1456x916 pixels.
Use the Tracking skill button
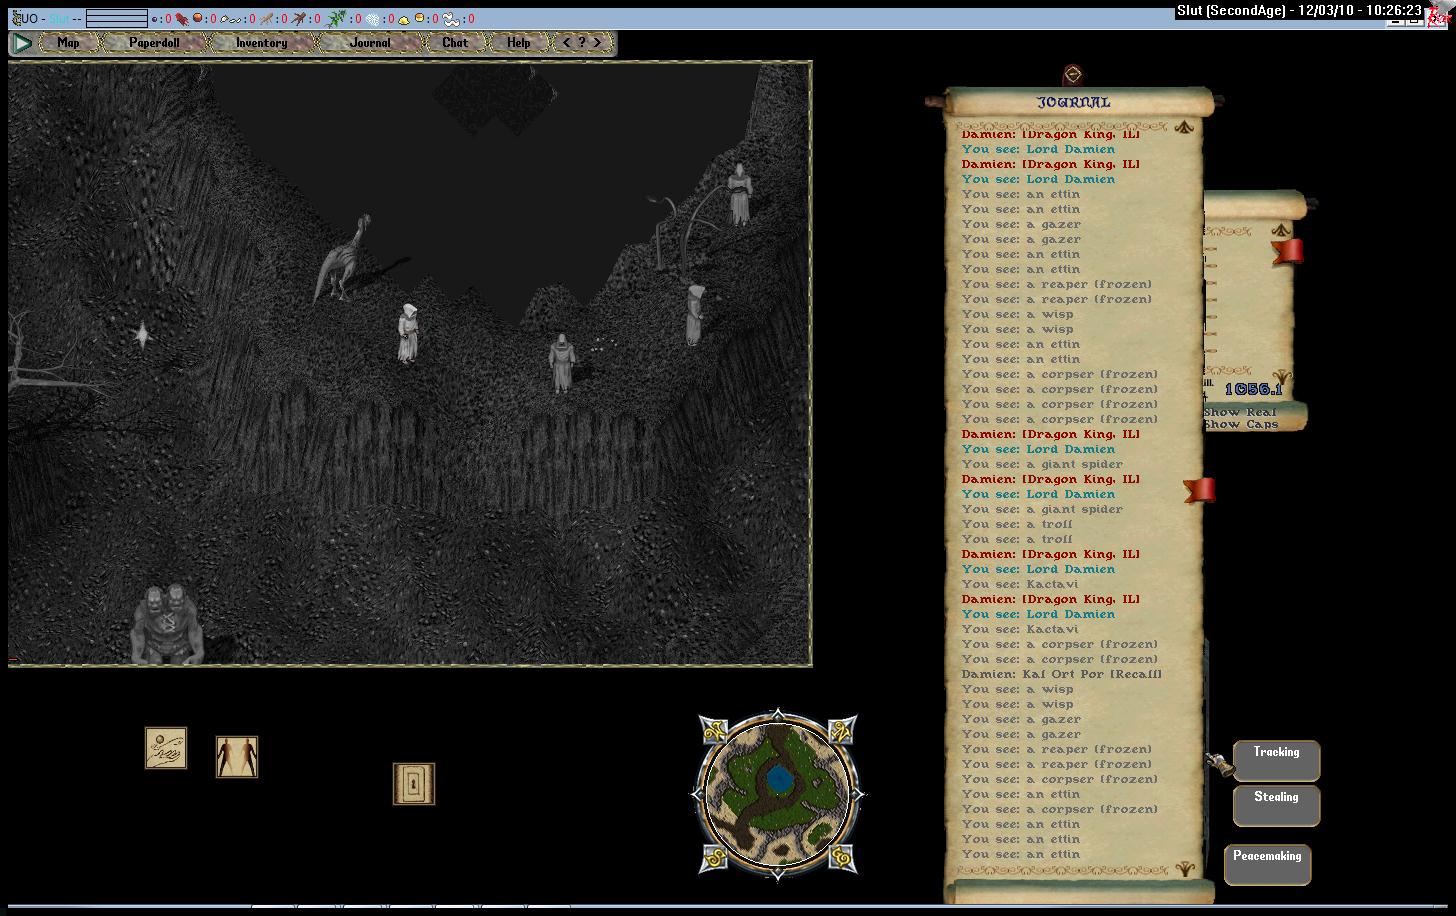click(1276, 760)
